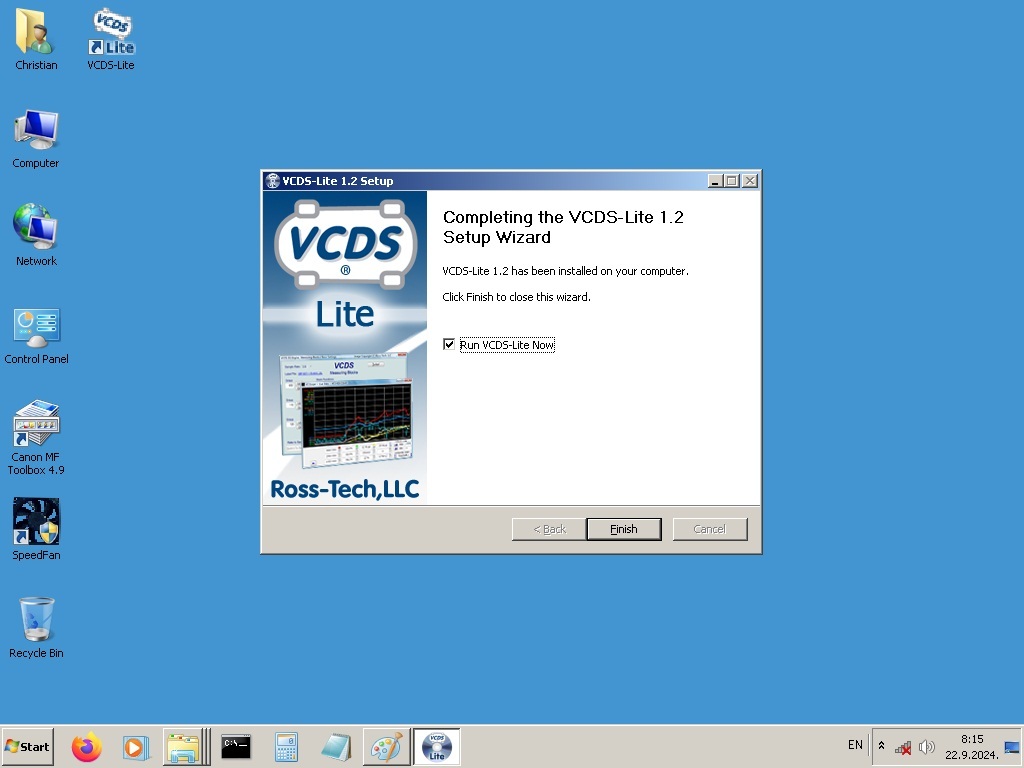Open the Notepad taskbar icon
Screen dimensions: 1024x768
336,747
